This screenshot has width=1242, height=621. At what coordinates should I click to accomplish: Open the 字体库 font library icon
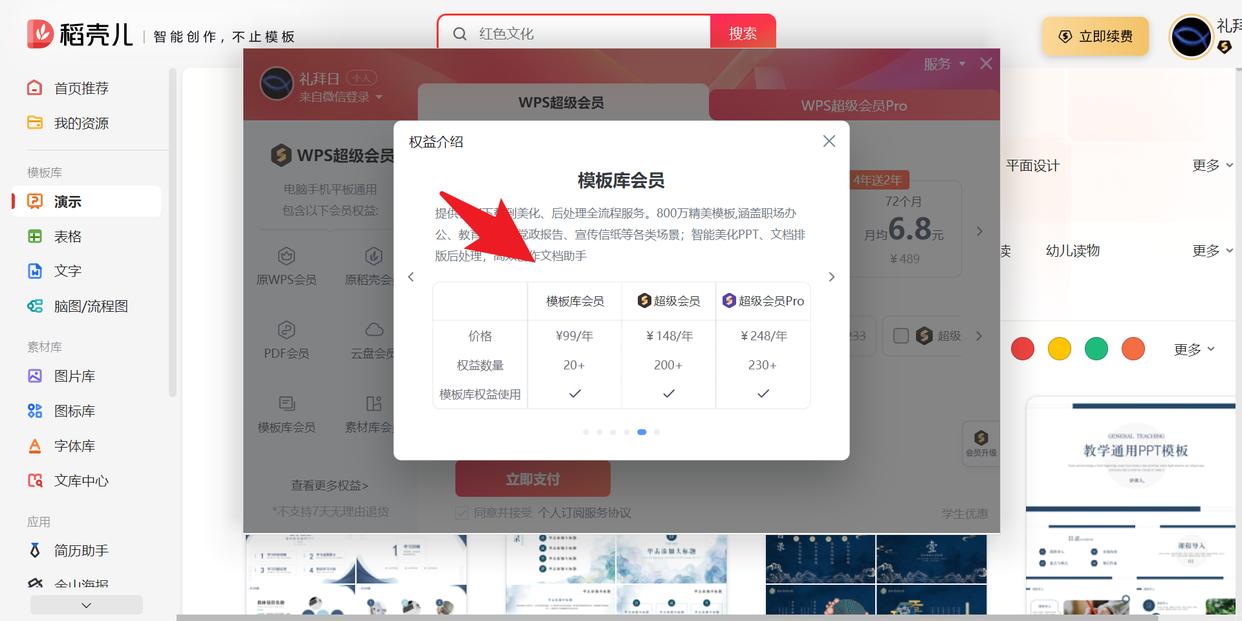(35, 446)
